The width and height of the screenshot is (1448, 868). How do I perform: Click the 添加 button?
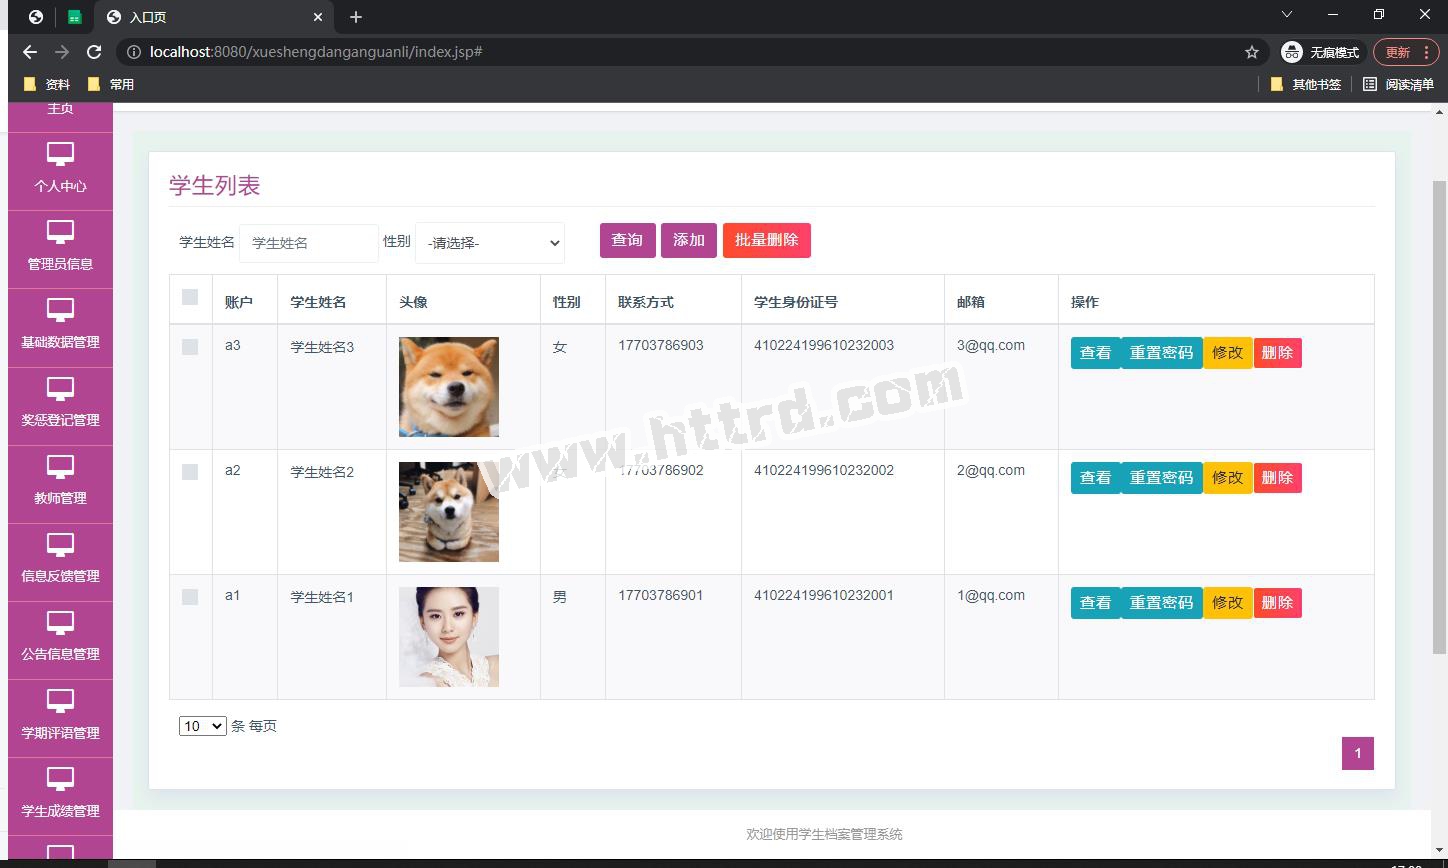coord(689,240)
